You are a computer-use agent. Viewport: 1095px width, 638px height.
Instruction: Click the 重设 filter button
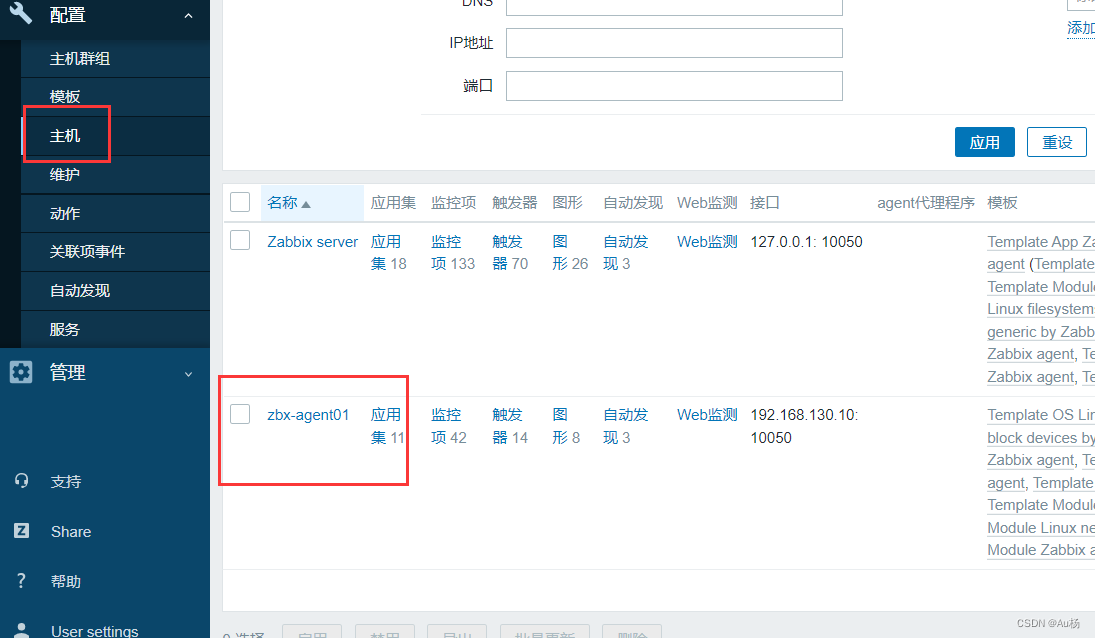(1057, 142)
